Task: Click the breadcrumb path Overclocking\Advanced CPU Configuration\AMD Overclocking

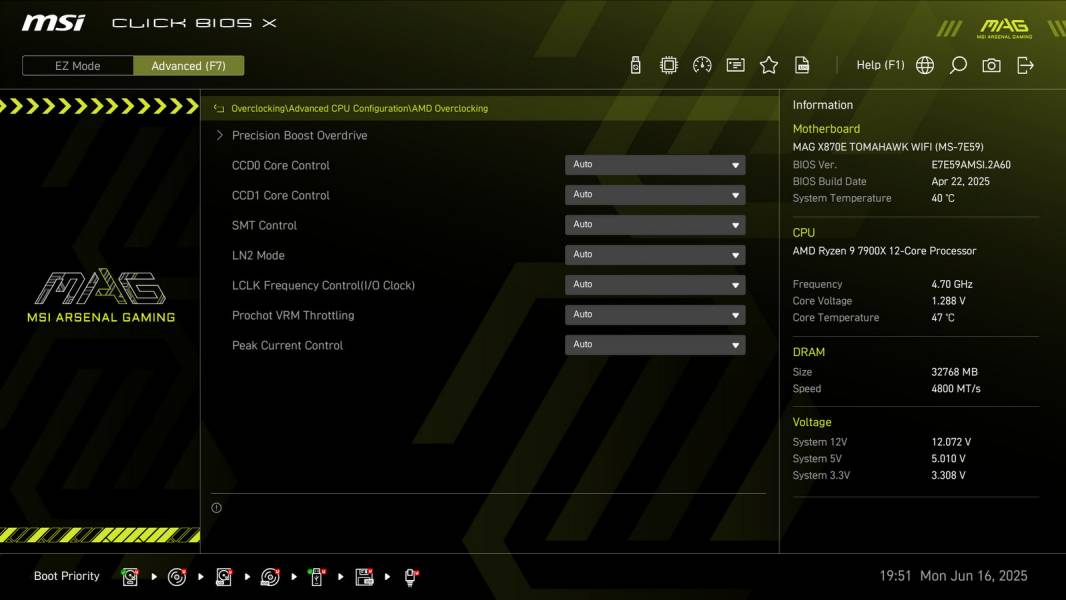Action: (x=360, y=109)
